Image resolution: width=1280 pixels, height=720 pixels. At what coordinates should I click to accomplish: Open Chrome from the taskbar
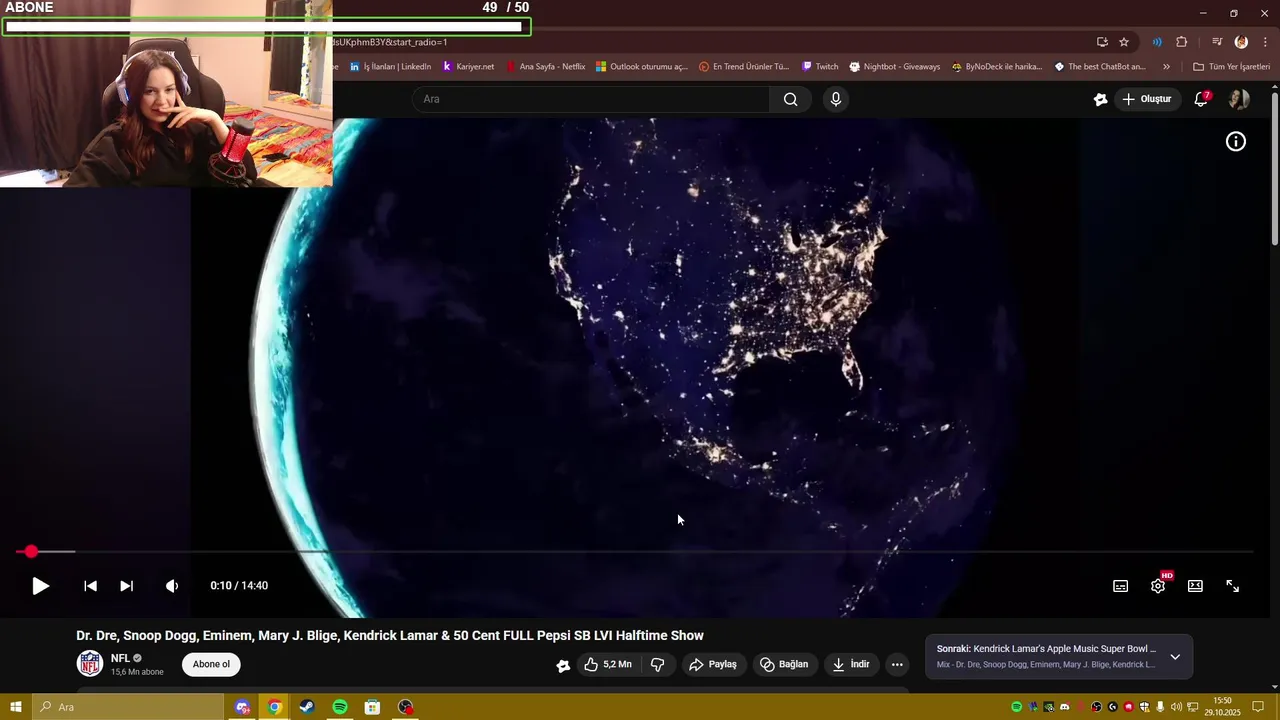275,707
